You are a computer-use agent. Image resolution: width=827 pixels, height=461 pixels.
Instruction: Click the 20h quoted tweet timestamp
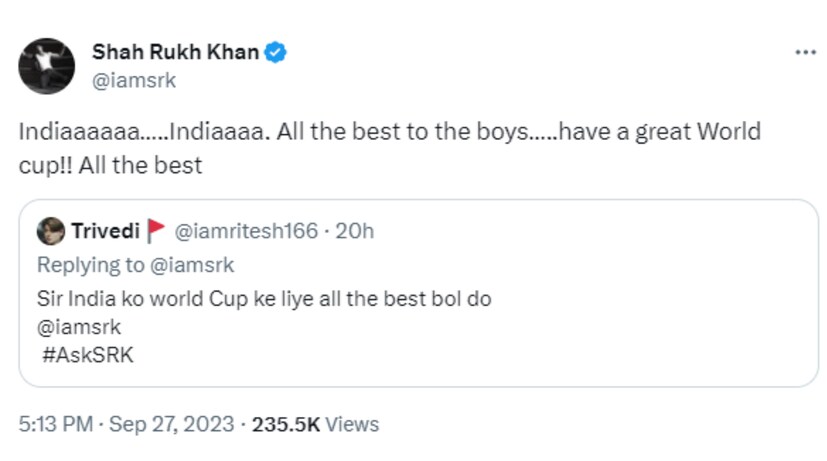click(x=355, y=232)
